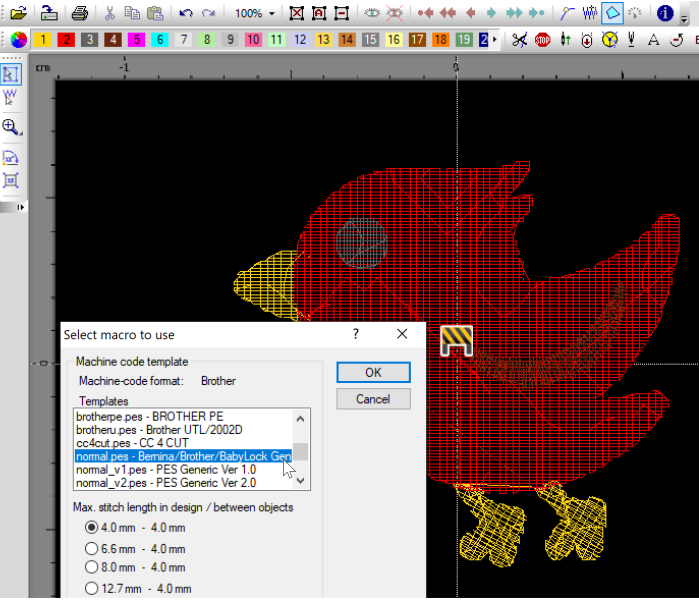
Task: Select 6.6 mm - 4.0 mm stitch length
Action: coord(91,548)
